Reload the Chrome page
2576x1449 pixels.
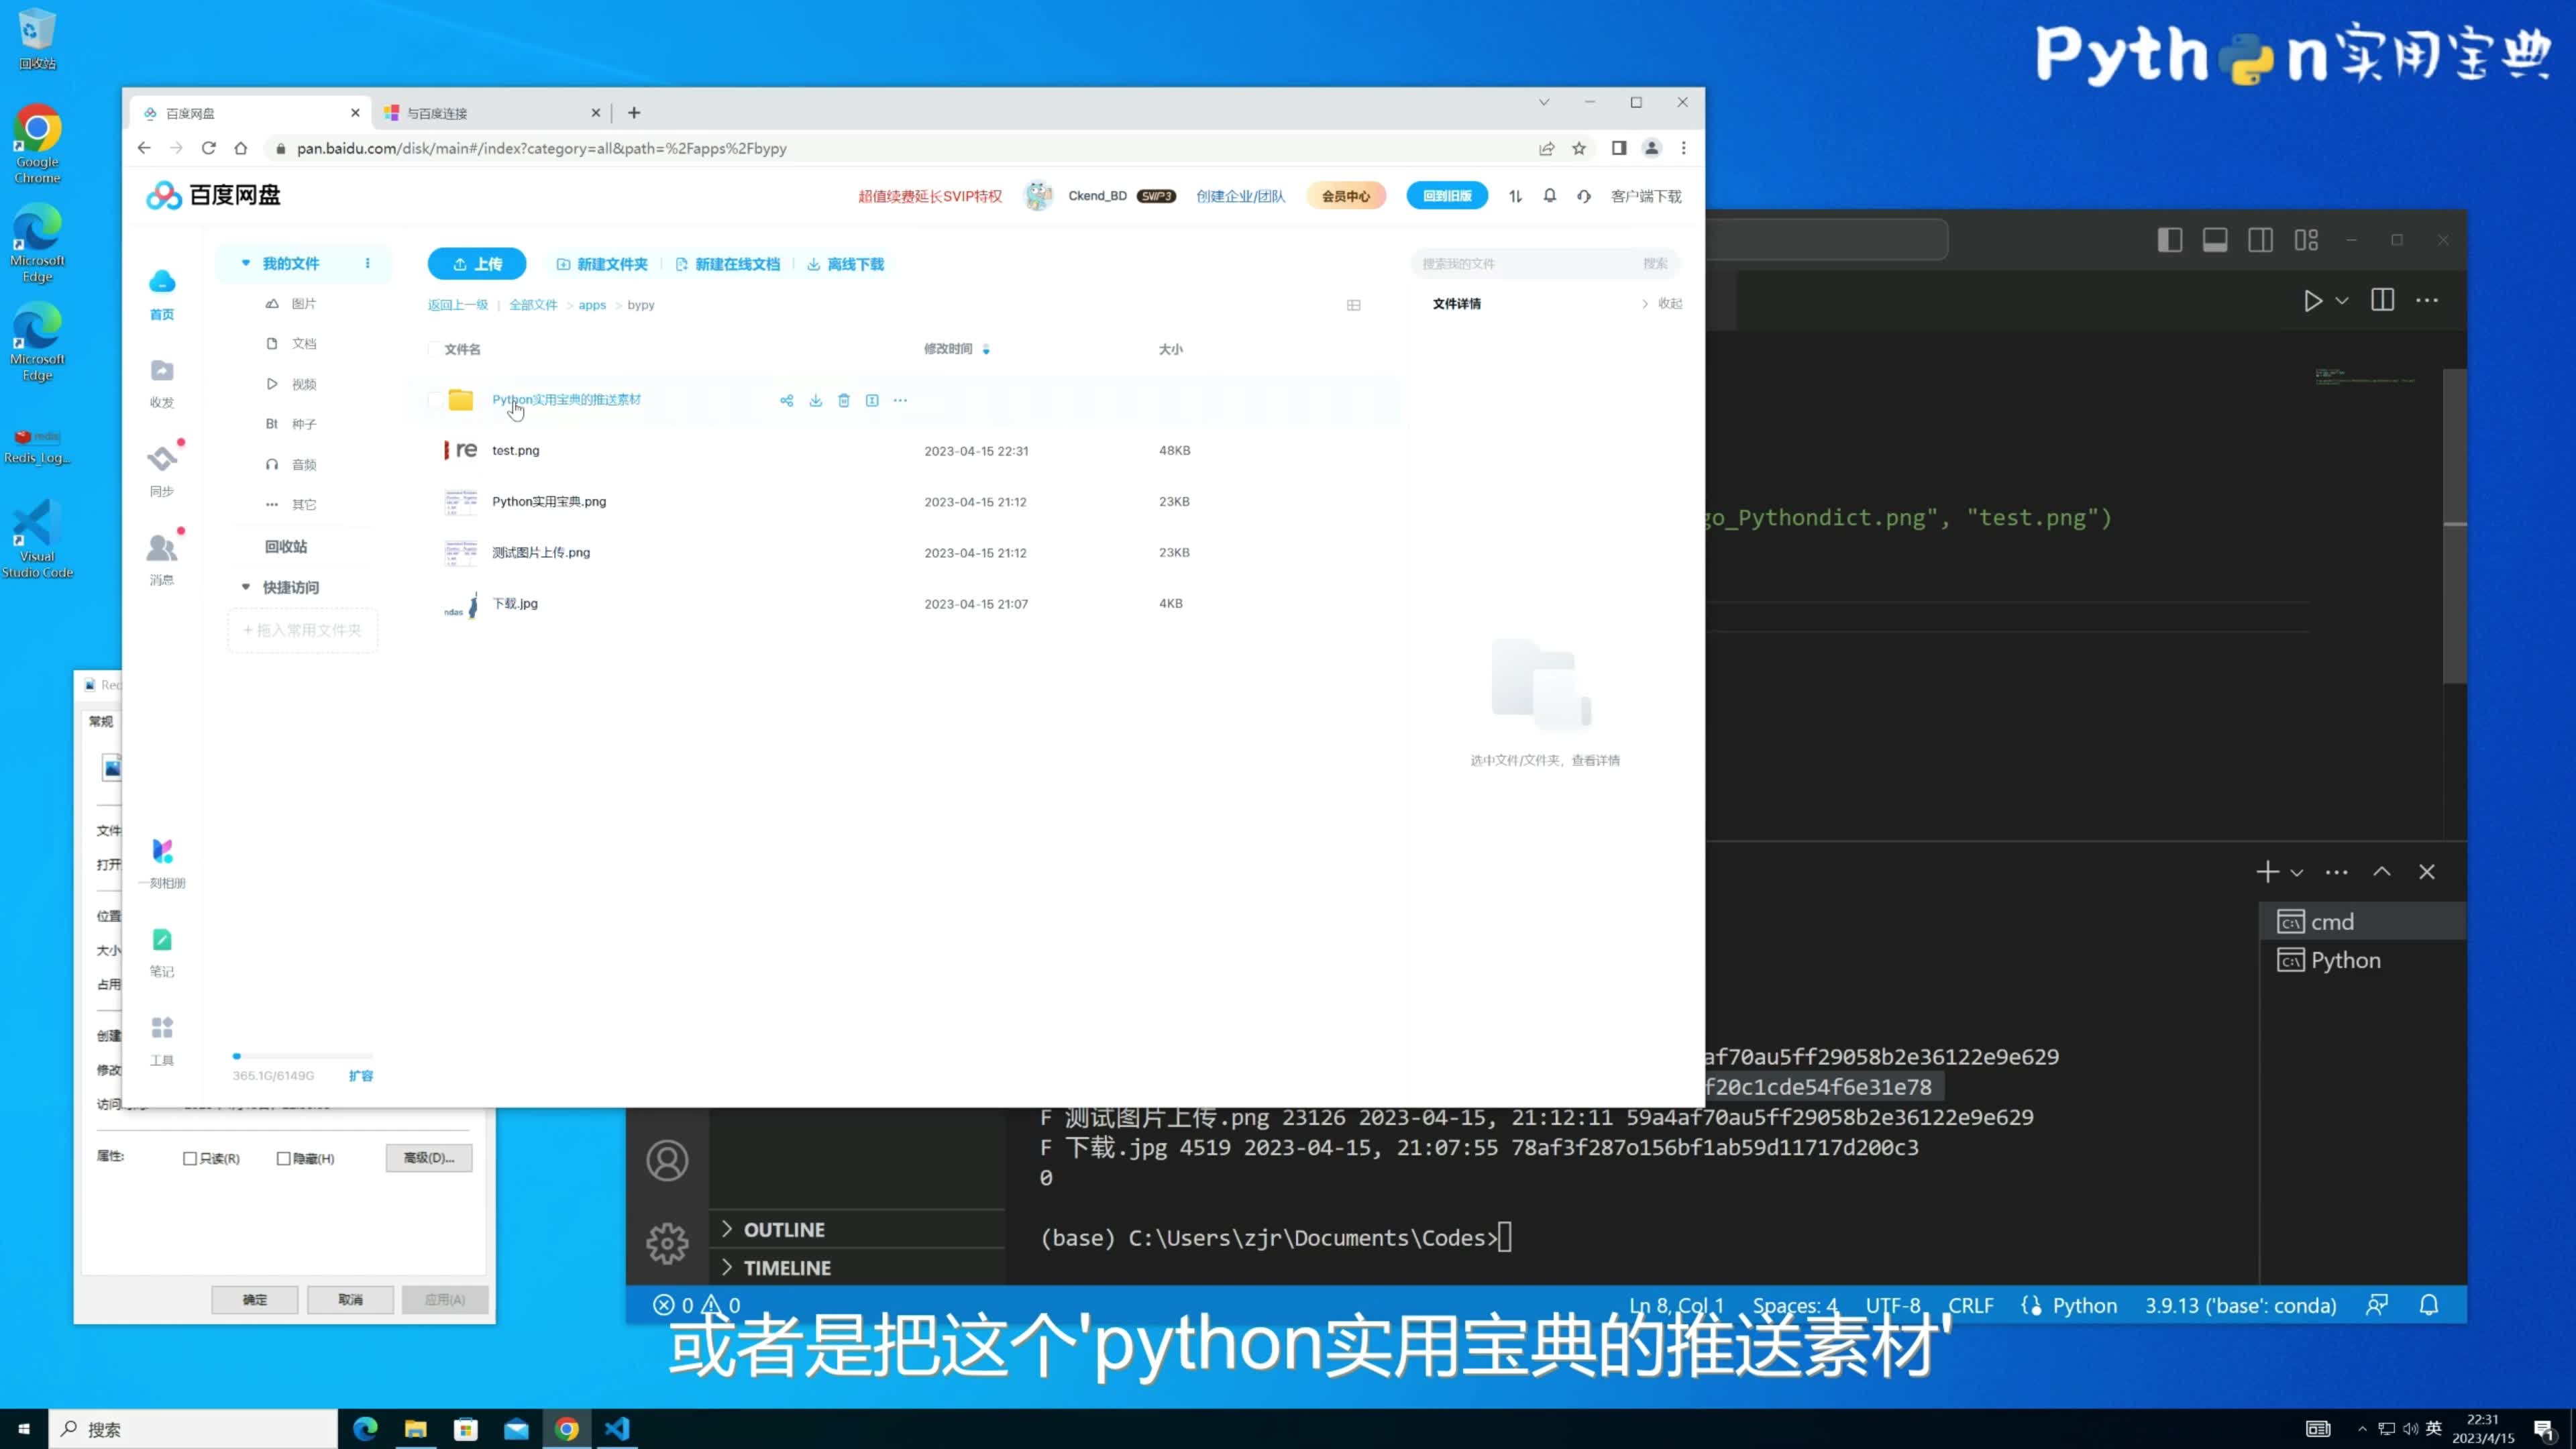(x=209, y=148)
